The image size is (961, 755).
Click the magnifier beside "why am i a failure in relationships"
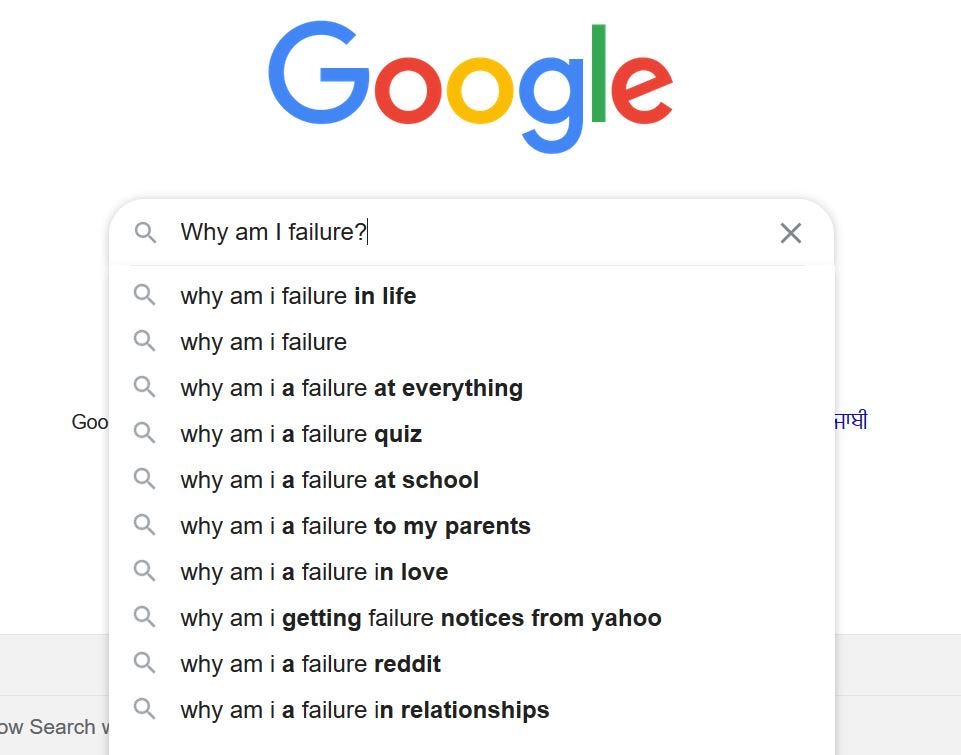[x=145, y=710]
